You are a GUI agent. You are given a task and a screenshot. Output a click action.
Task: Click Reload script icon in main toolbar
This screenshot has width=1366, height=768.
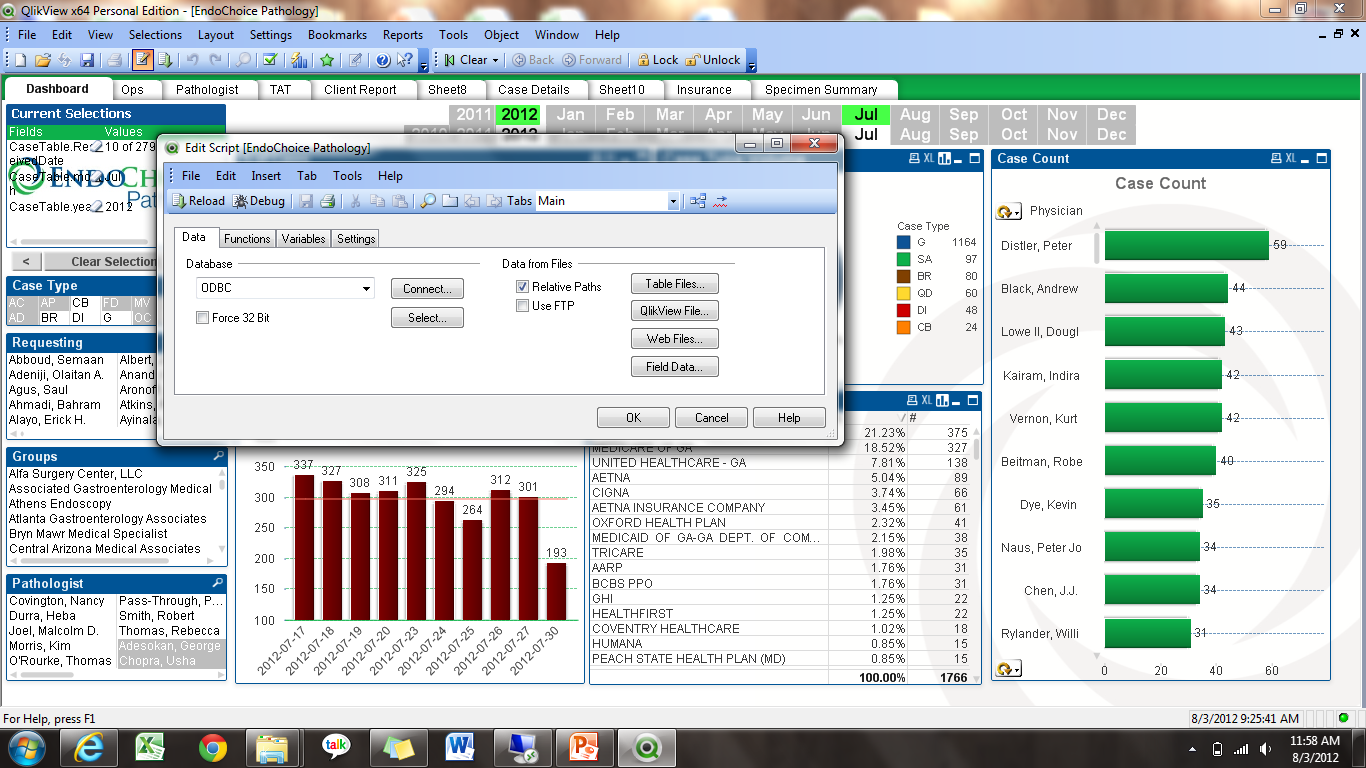pyautogui.click(x=165, y=60)
